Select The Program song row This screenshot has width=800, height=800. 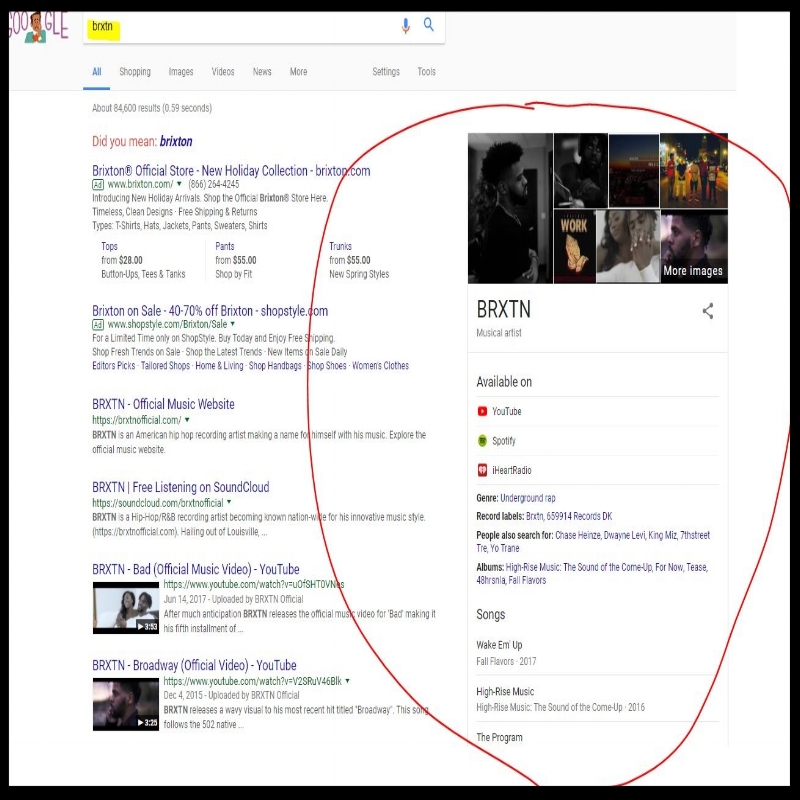coord(597,737)
